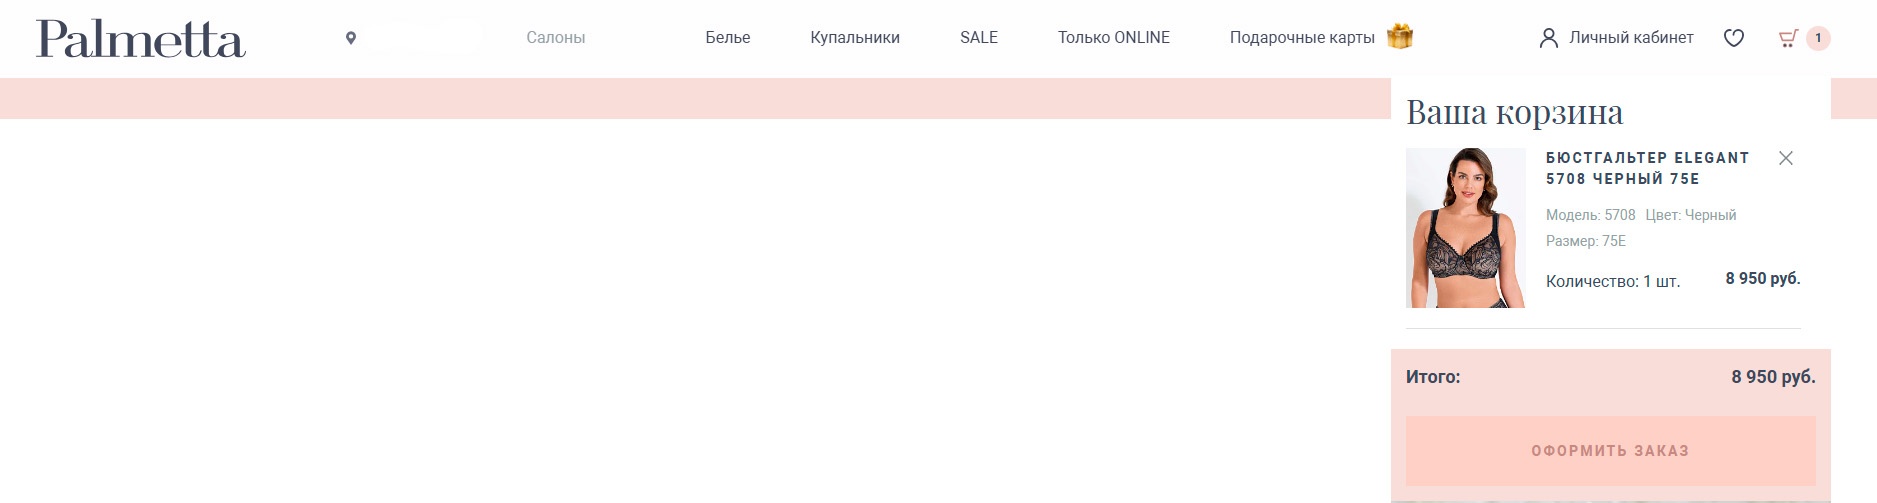Viewport: 1877px width, 503px height.
Task: Click the Palmetta logo
Action: click(x=141, y=39)
